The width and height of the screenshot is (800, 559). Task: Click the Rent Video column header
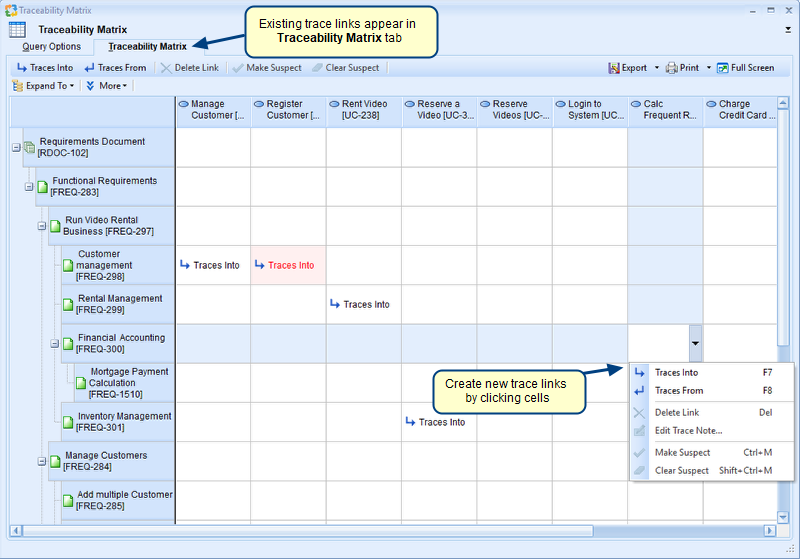click(x=364, y=110)
